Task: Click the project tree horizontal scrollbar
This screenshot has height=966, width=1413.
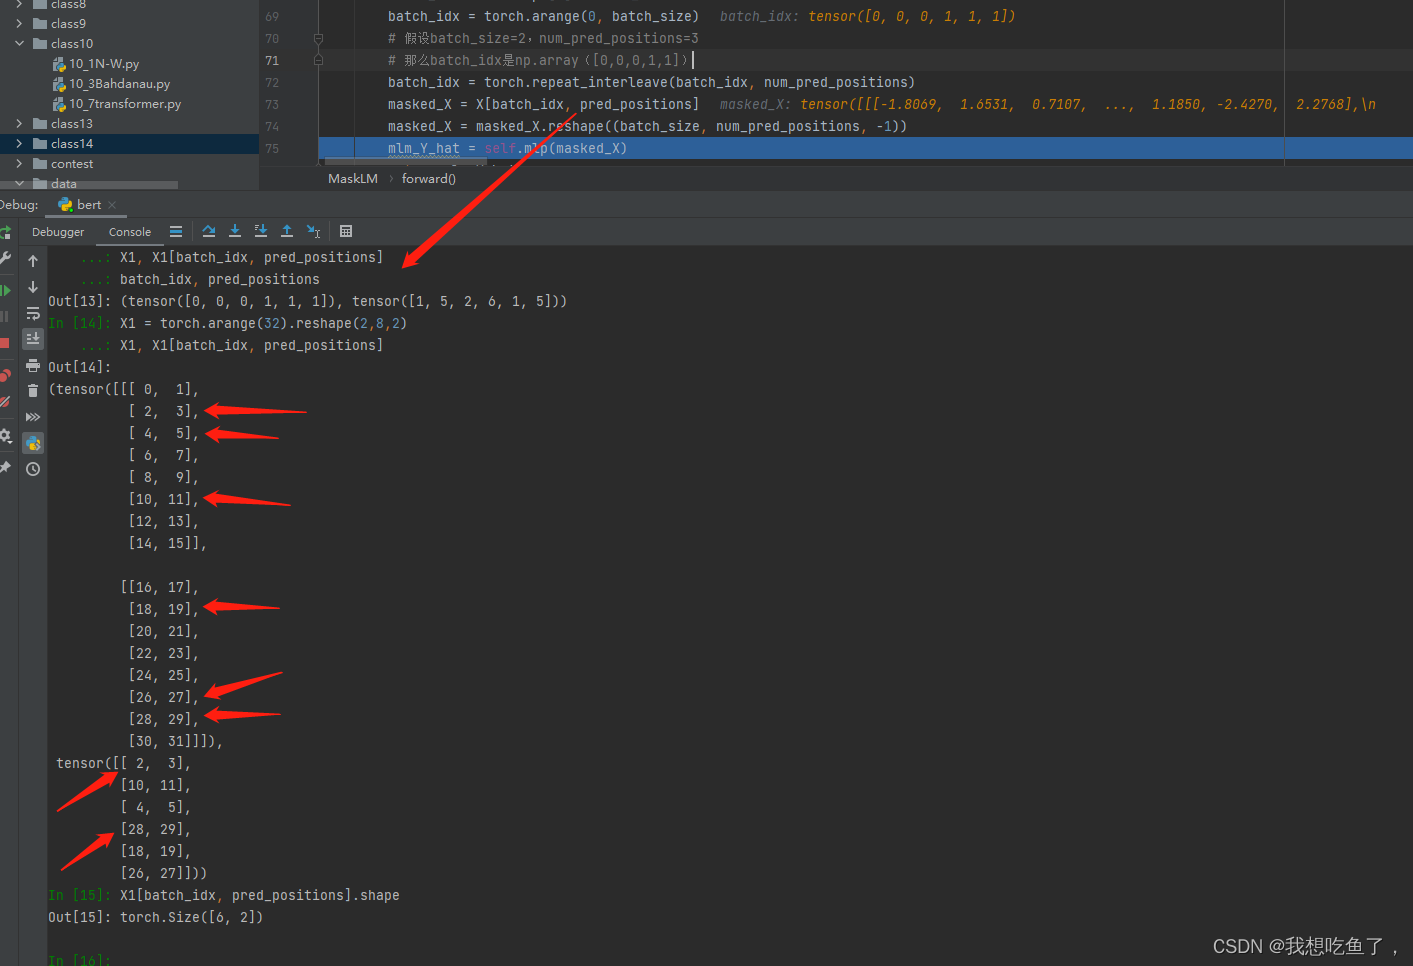Action: coord(89,185)
